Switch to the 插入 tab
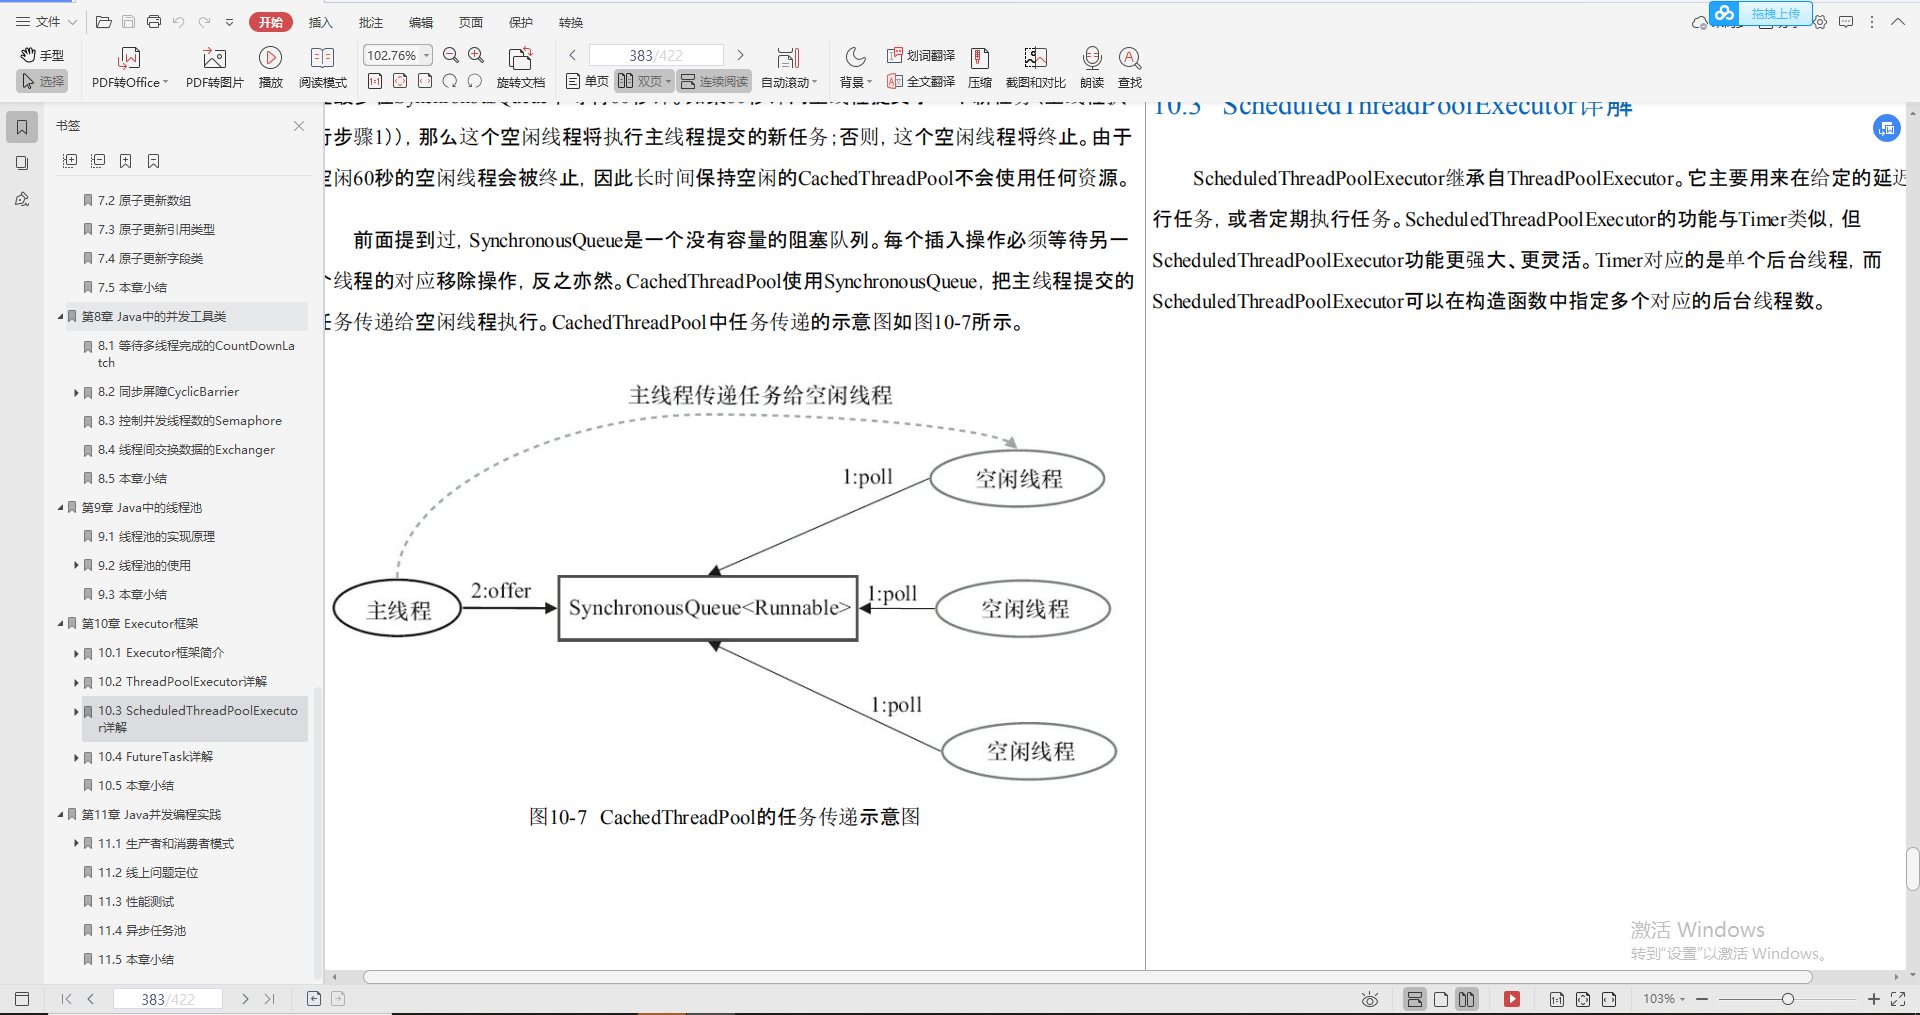The height and width of the screenshot is (1015, 1920). [x=320, y=22]
